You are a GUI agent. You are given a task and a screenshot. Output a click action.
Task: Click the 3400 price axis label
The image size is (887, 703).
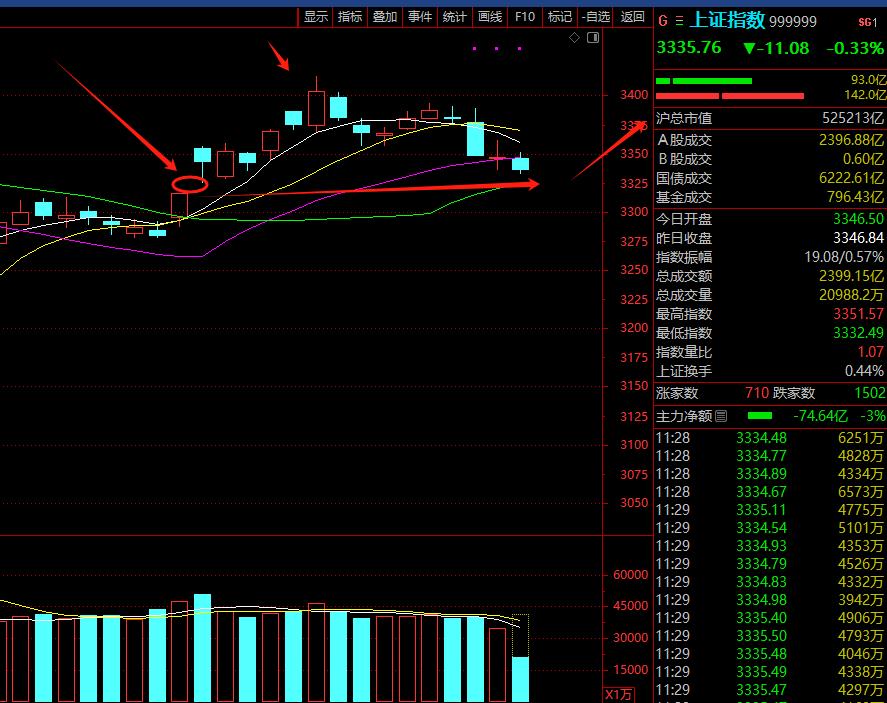point(634,95)
